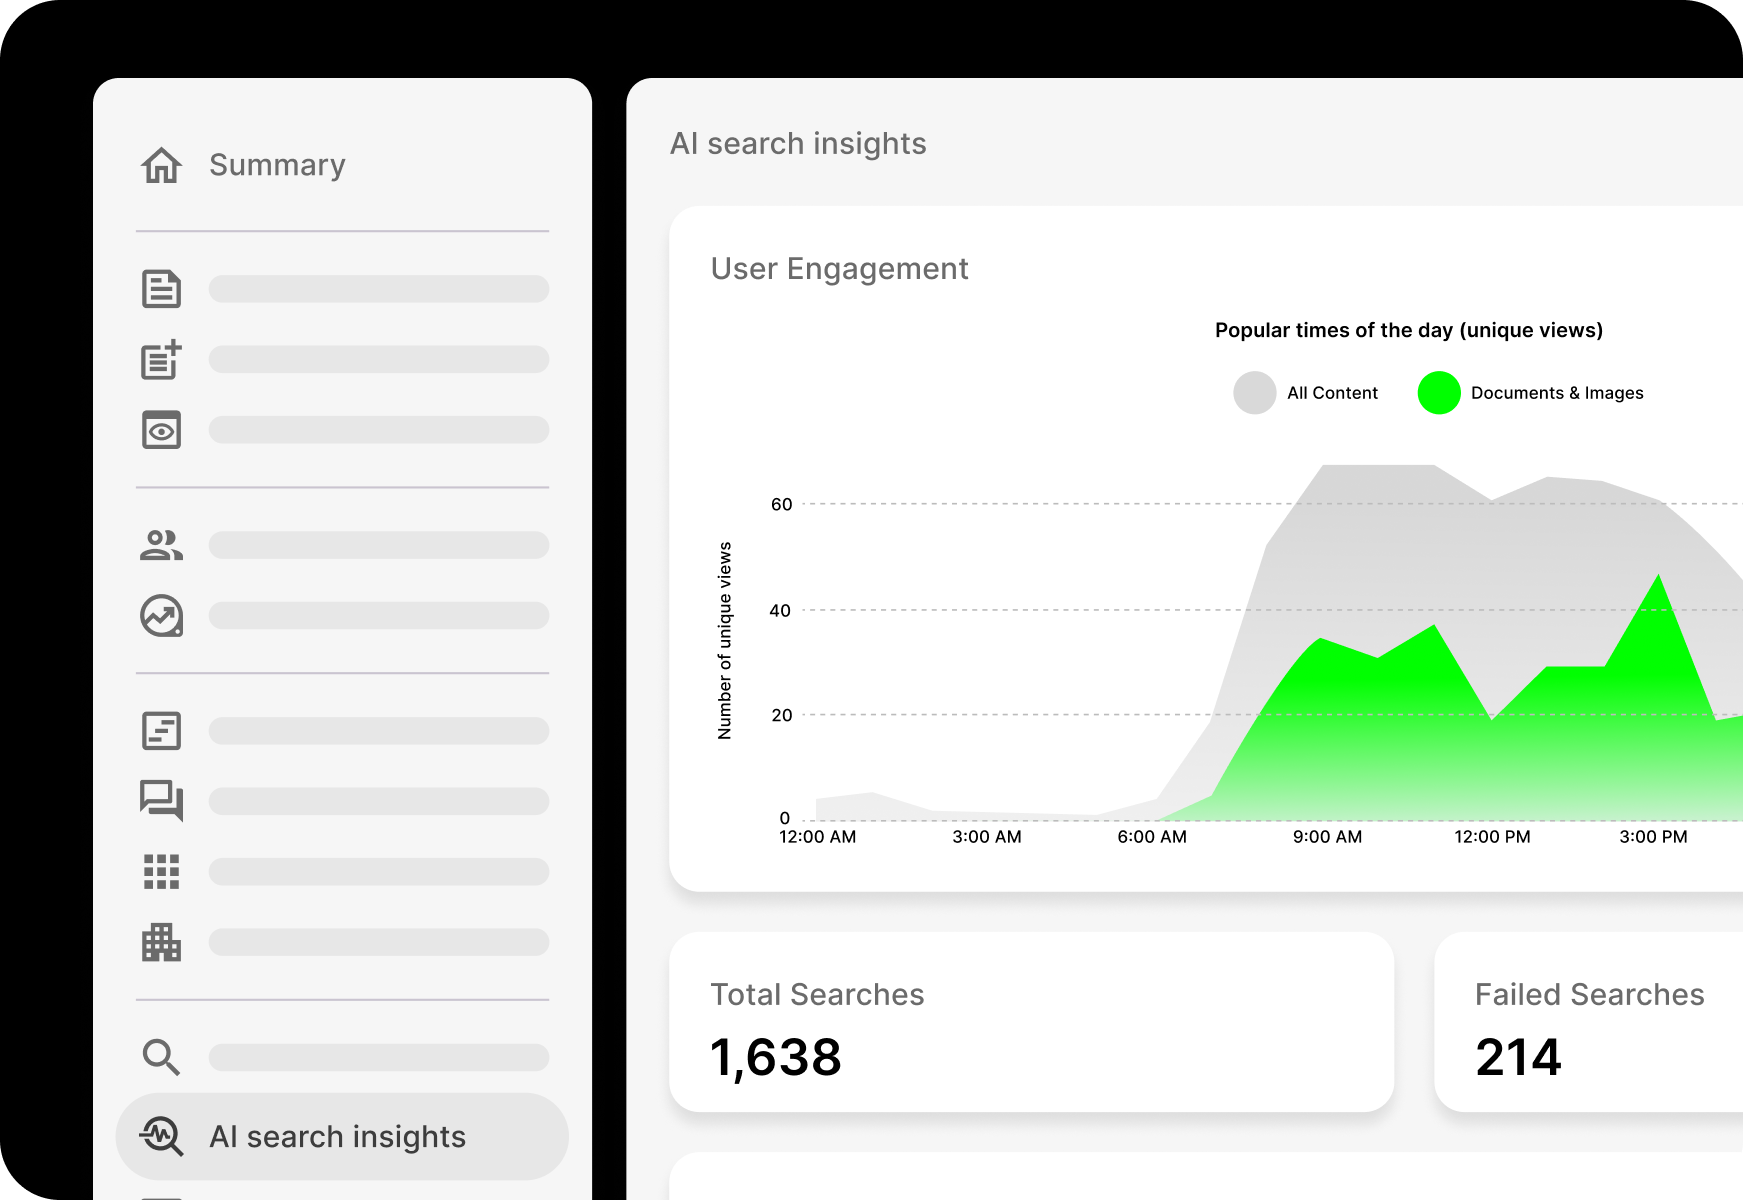Click the Popular times of the day chart title
Viewport: 1743px width, 1200px height.
click(1408, 331)
